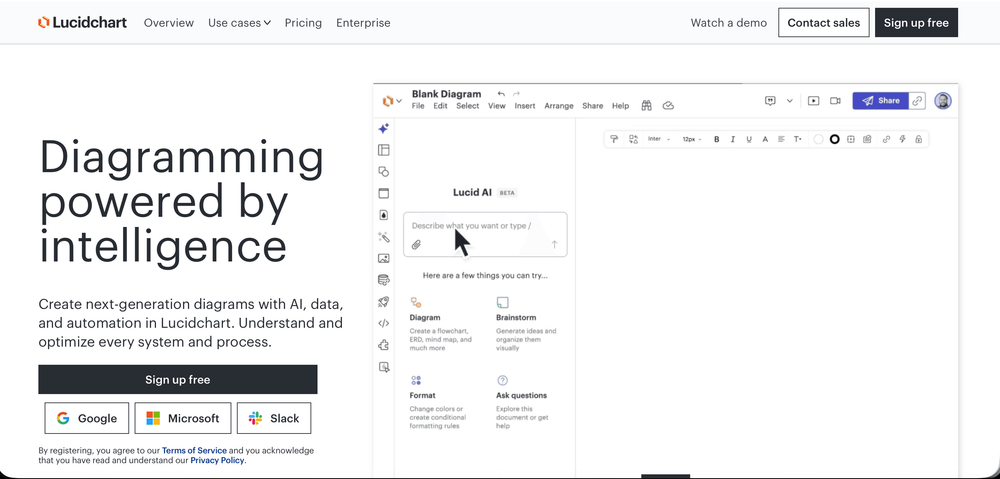Click the change shape icon in format toolbar
The height and width of the screenshot is (479, 1000).
tap(633, 139)
